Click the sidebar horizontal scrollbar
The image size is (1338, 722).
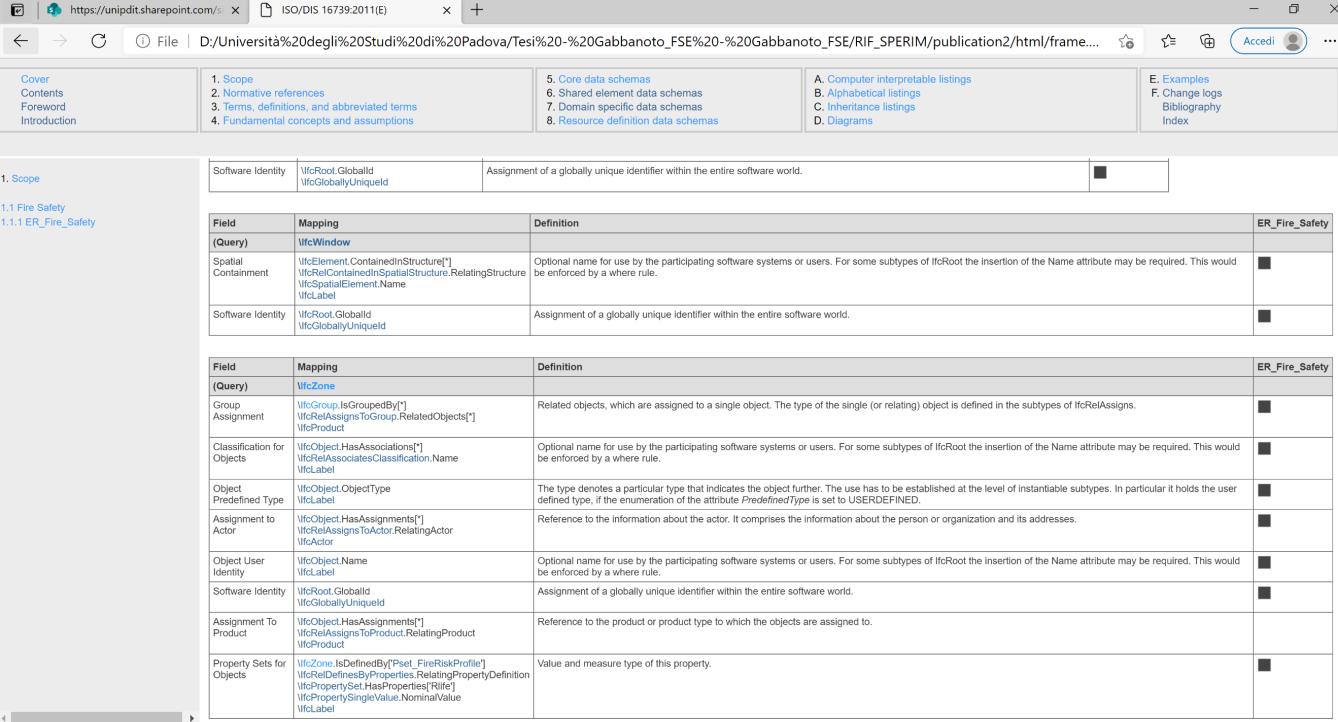(95, 716)
